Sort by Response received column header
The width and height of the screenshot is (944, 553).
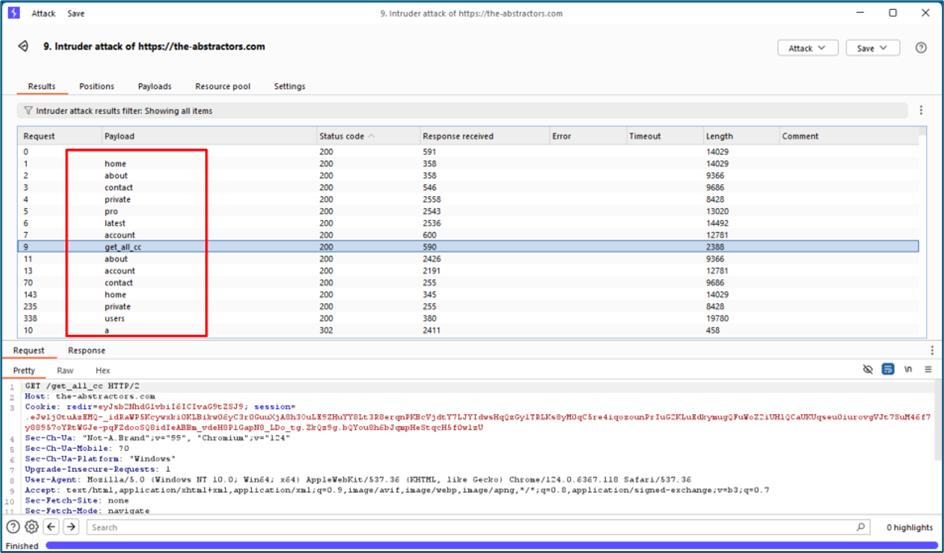pyautogui.click(x=484, y=136)
